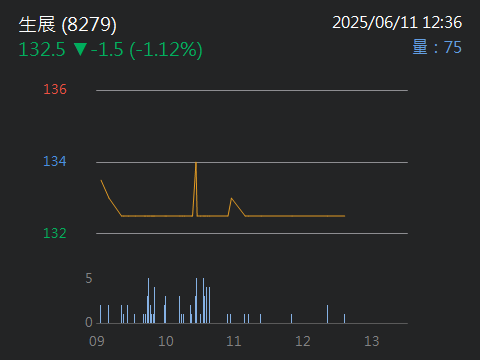Click the current price 132.5

[x=42, y=49]
